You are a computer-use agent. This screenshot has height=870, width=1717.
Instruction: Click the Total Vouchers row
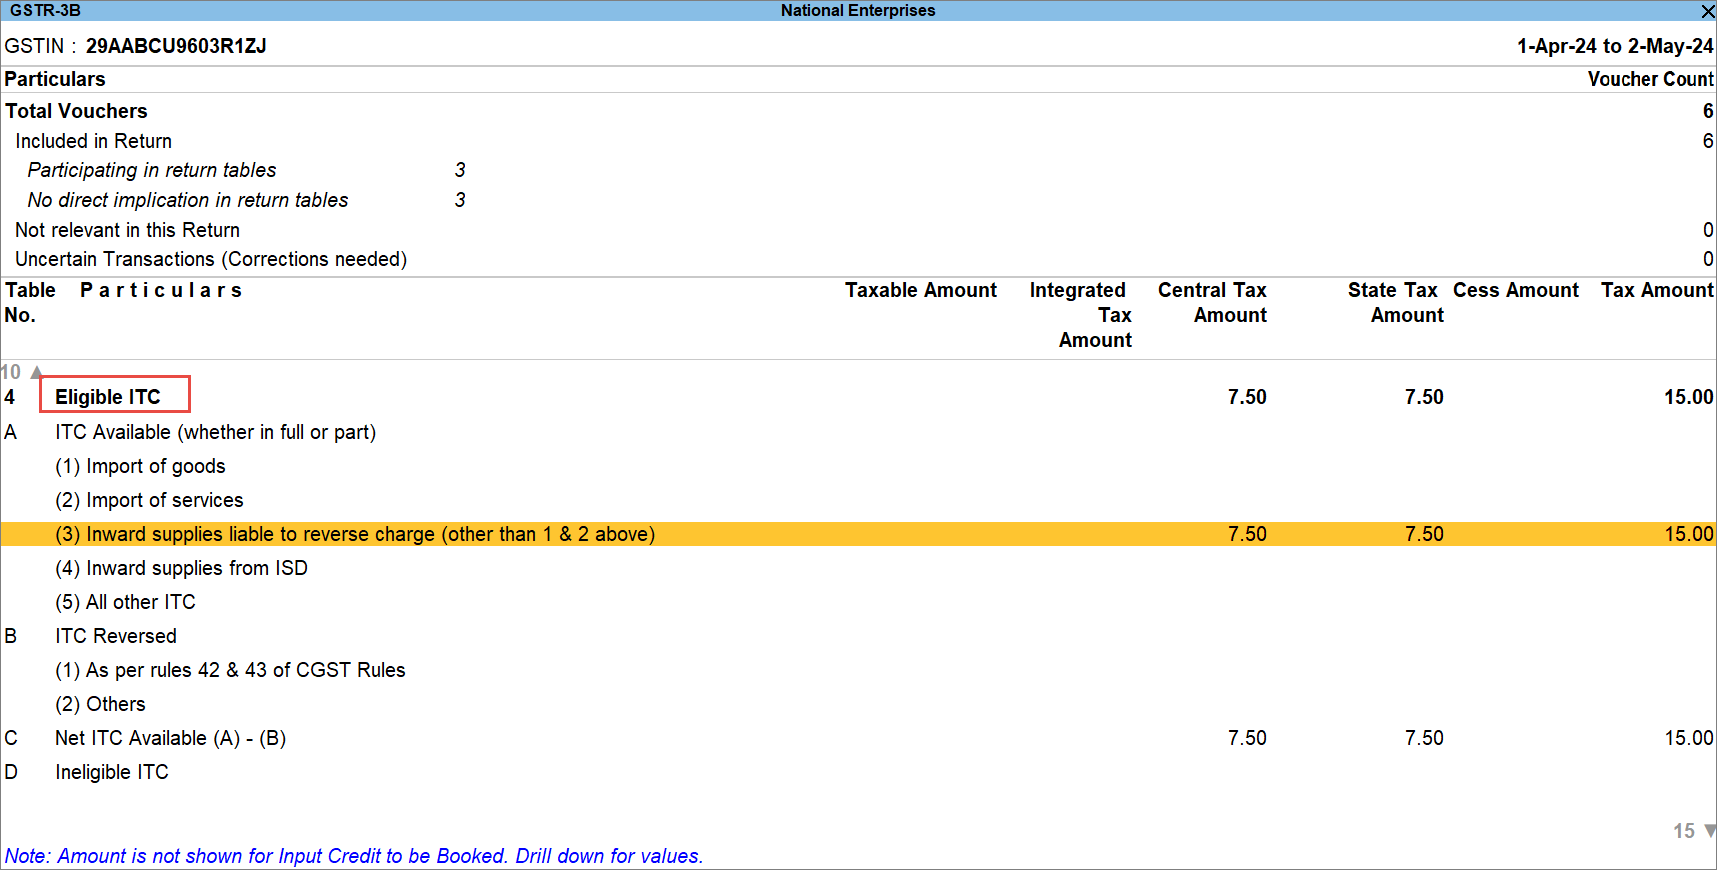[76, 111]
